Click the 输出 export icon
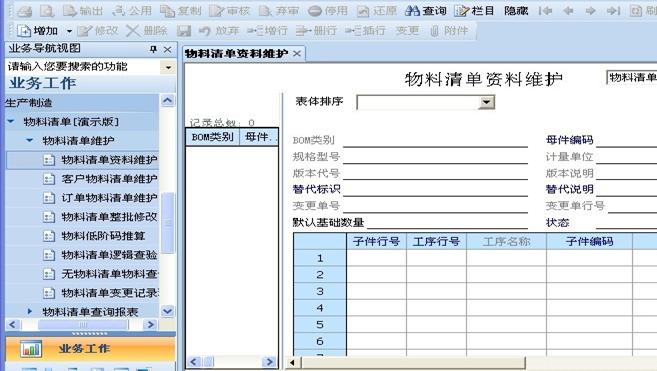The height and width of the screenshot is (371, 657). click(70, 11)
